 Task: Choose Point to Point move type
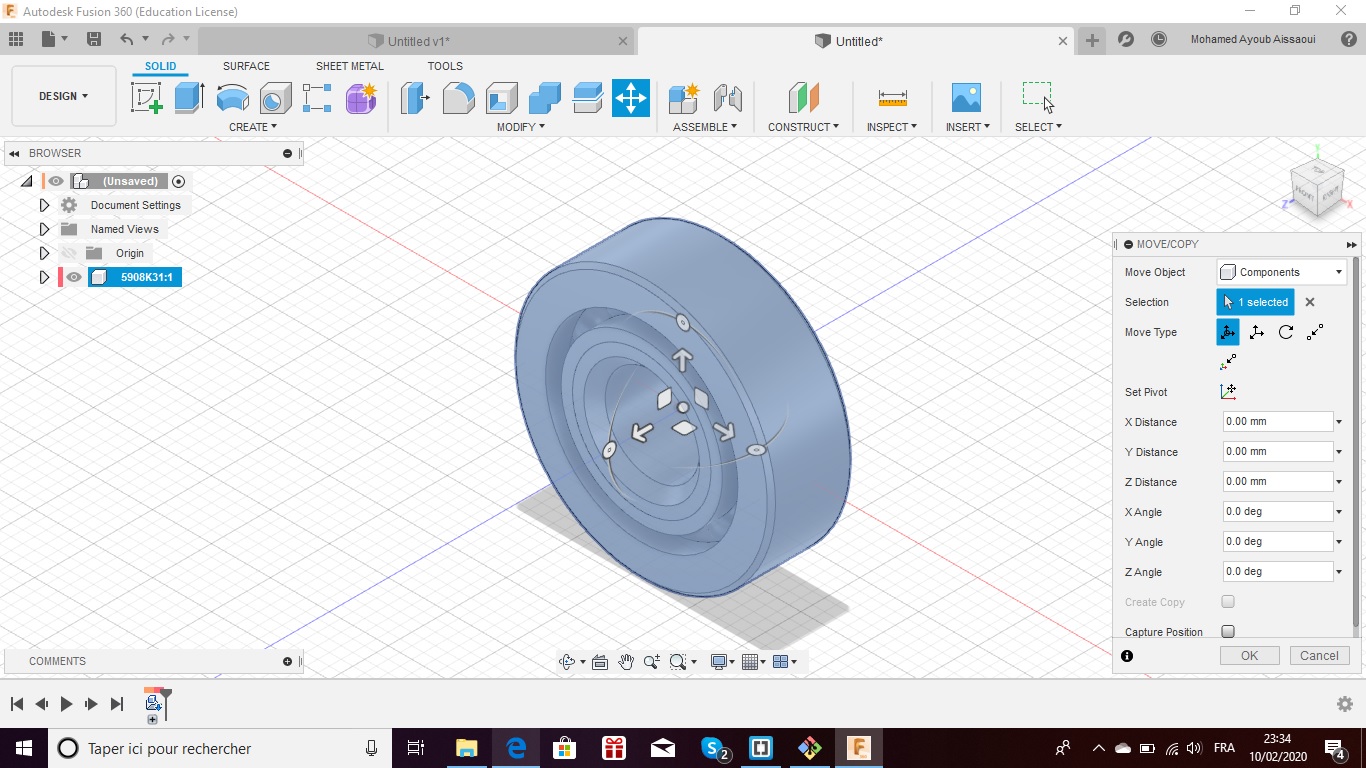(1315, 332)
